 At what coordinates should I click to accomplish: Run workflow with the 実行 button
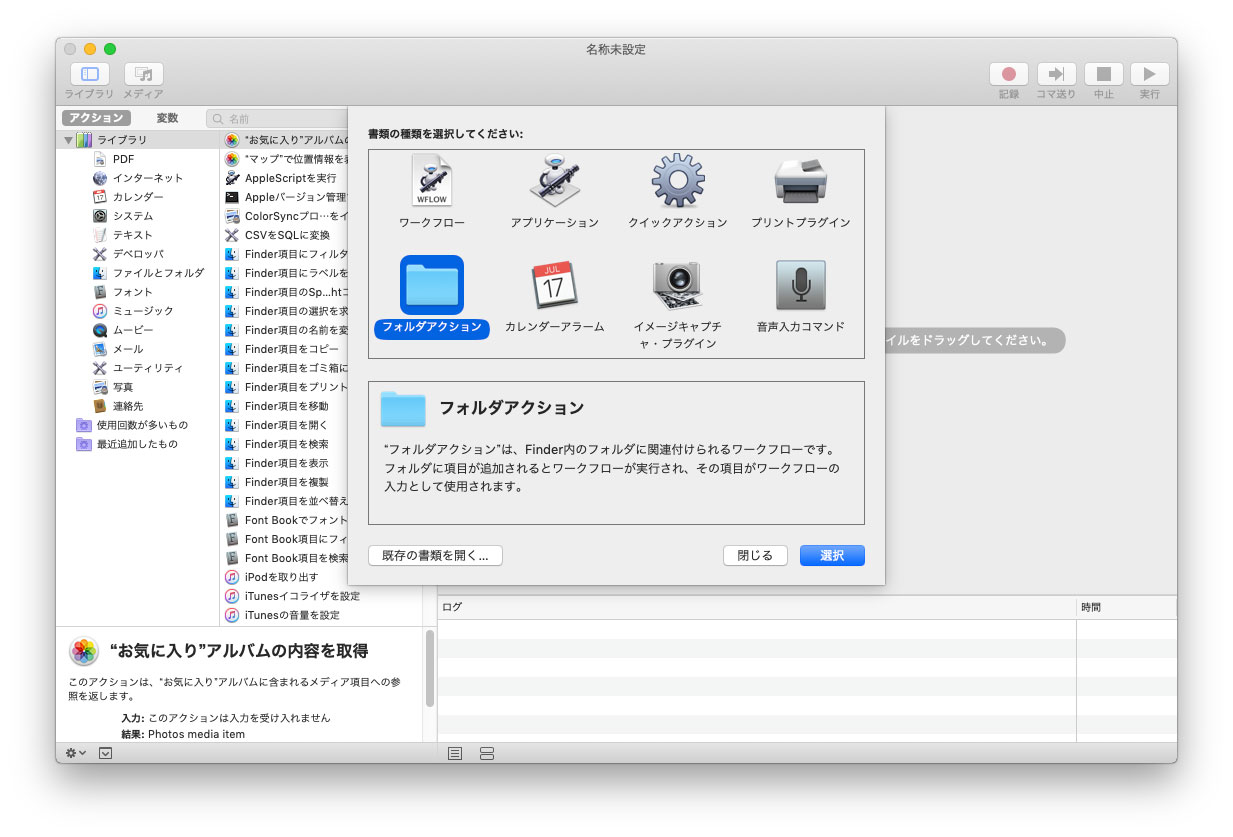(1150, 74)
